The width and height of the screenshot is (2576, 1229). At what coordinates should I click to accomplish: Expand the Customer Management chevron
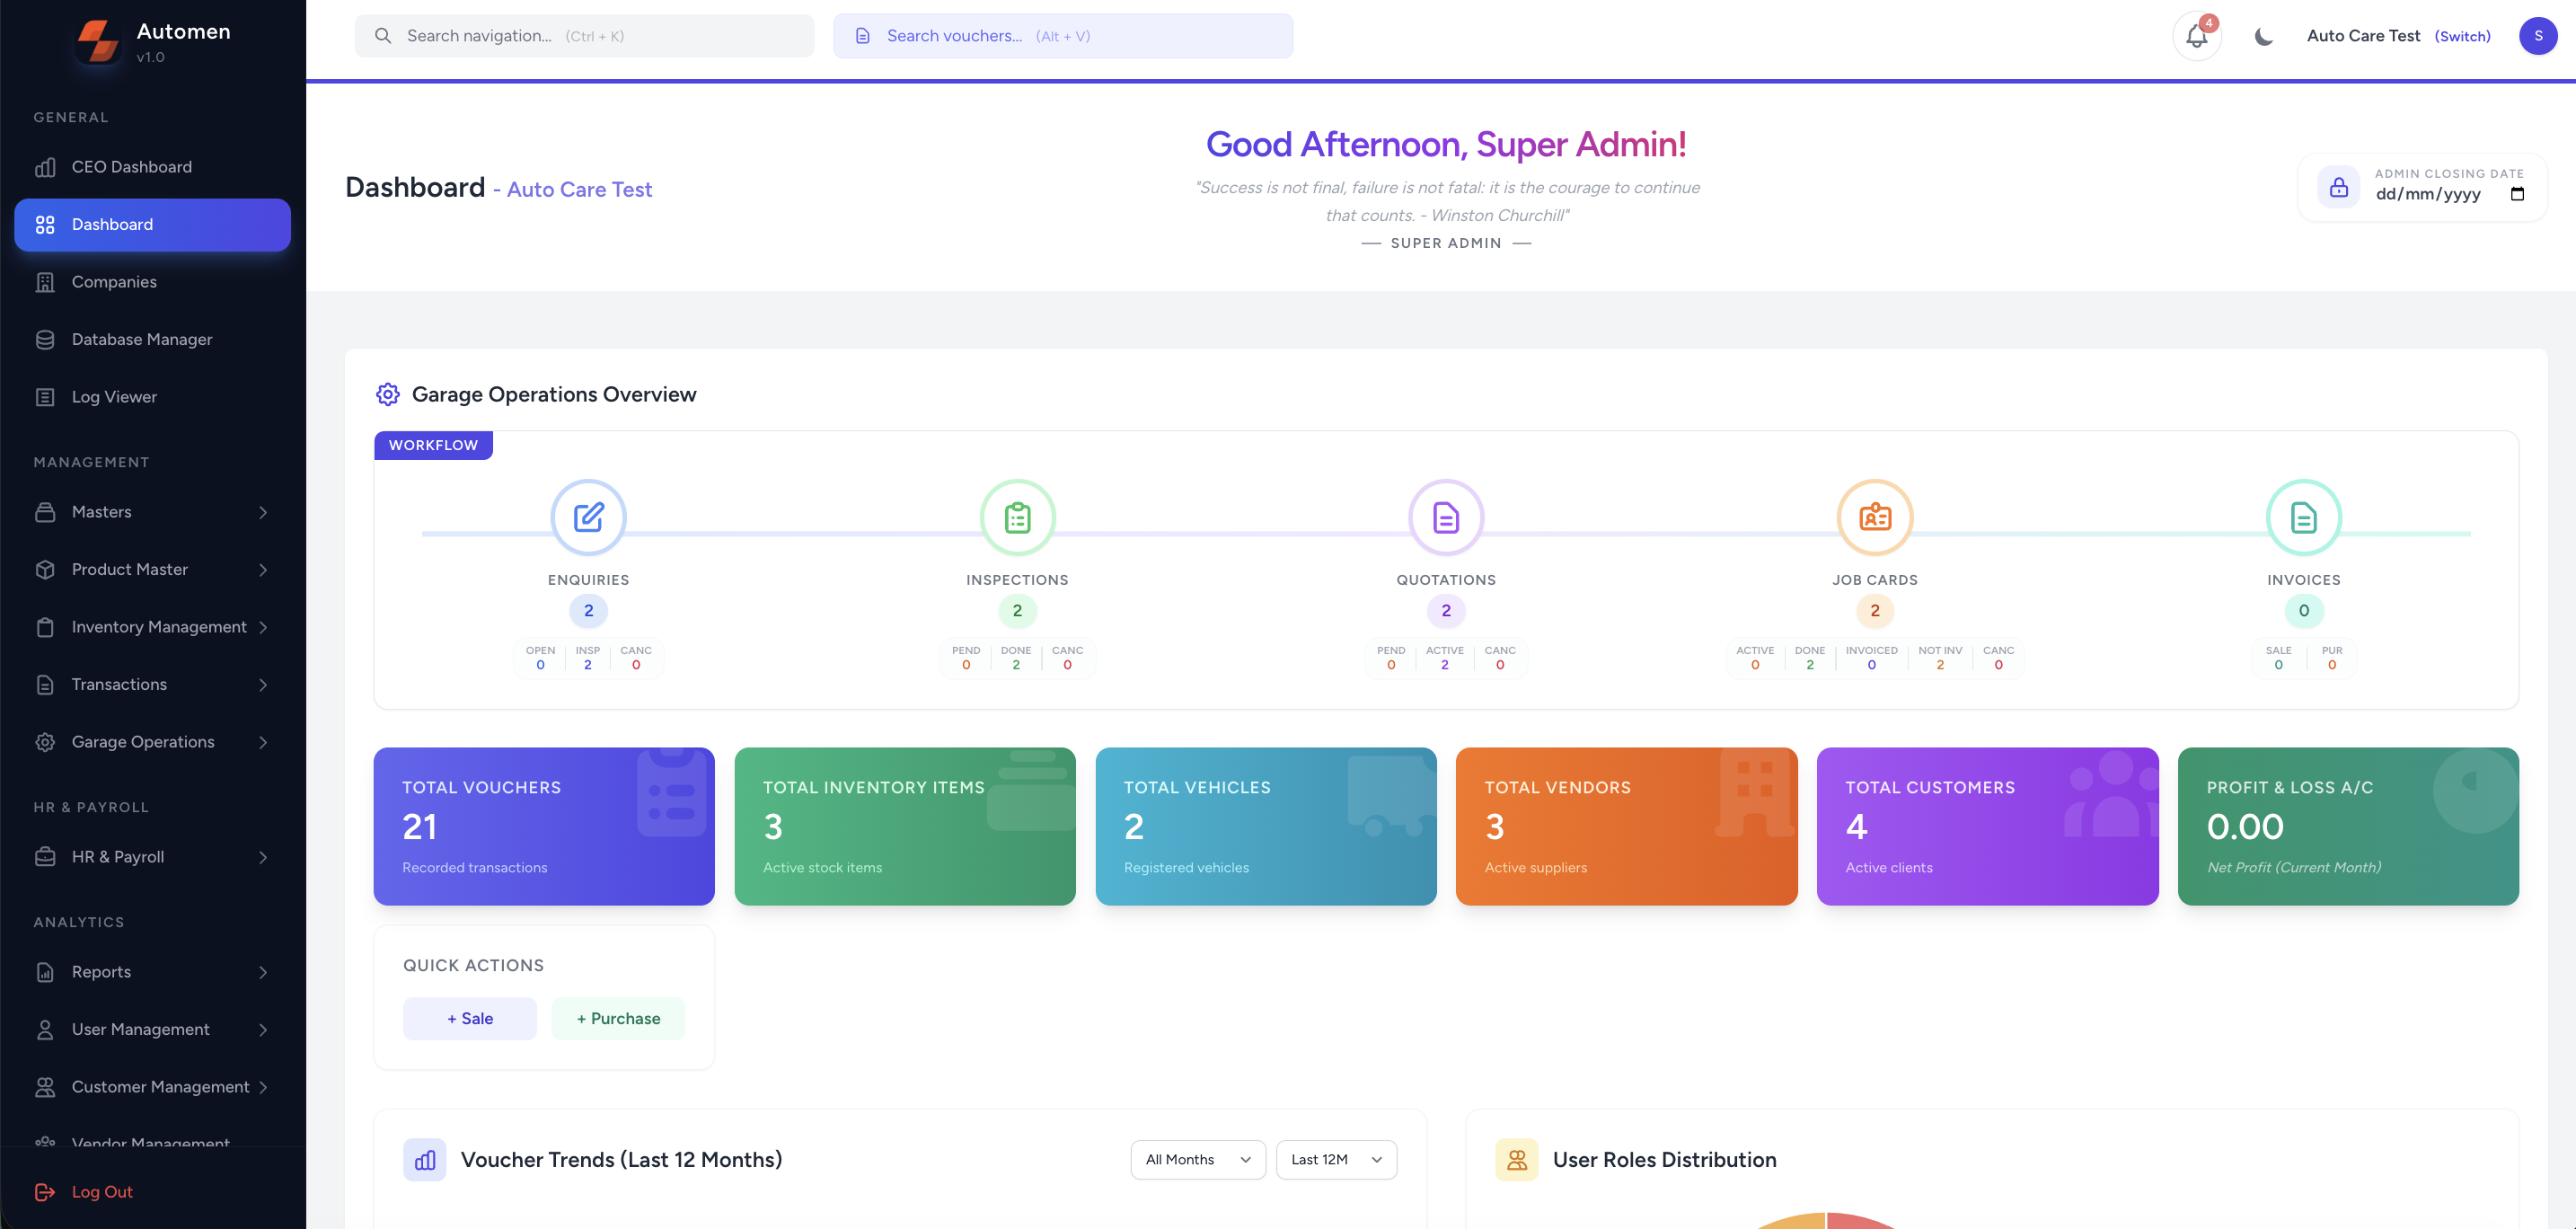coord(263,1087)
